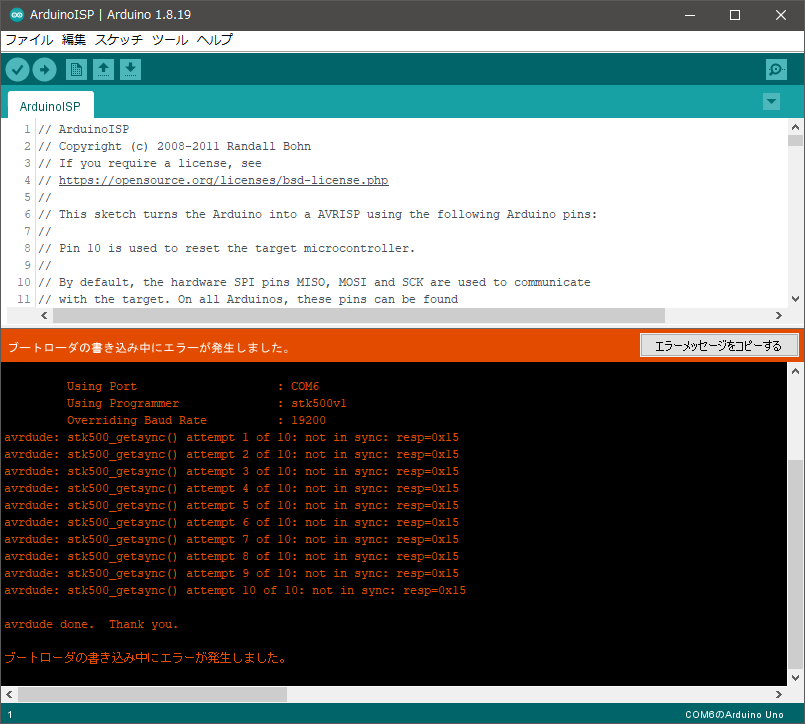
Task: Click console line 'attempt 5 of 10'
Action: pyautogui.click(x=232, y=505)
